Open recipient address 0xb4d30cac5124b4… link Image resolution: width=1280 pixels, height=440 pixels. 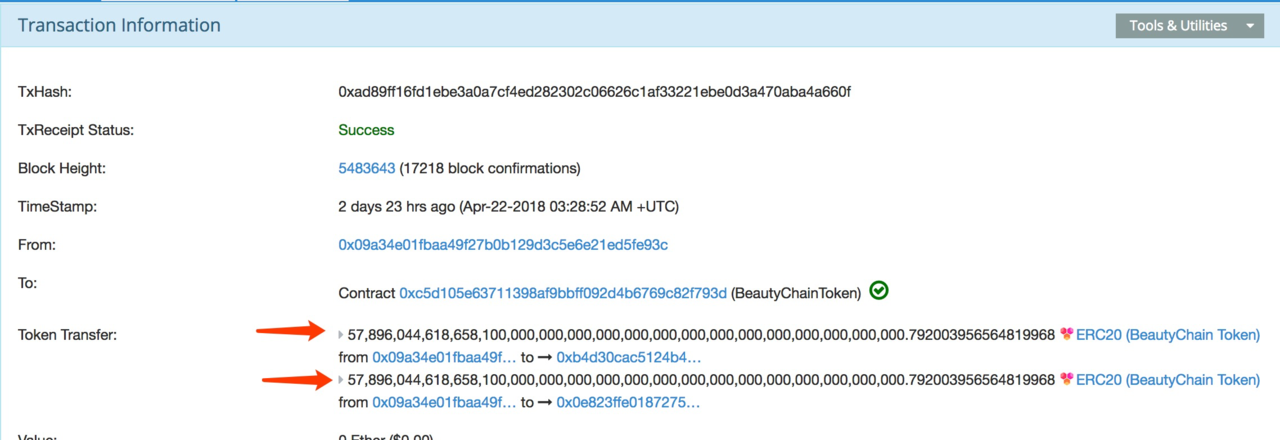[x=629, y=357]
